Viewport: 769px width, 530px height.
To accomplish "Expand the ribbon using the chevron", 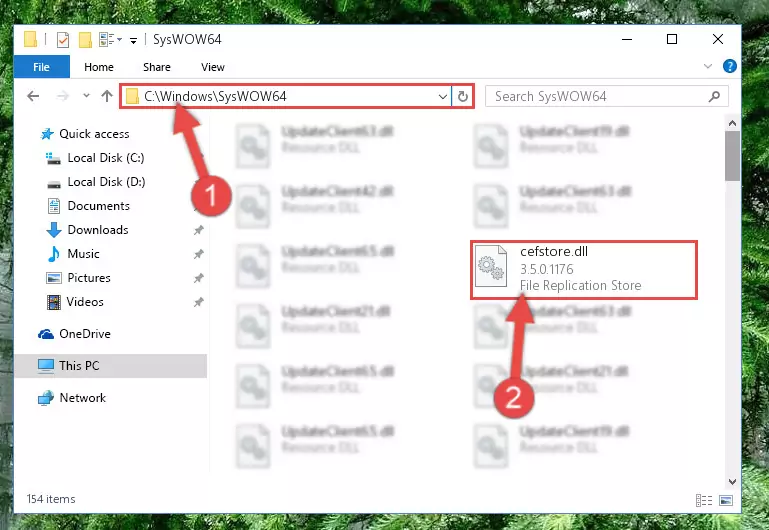I will 708,66.
